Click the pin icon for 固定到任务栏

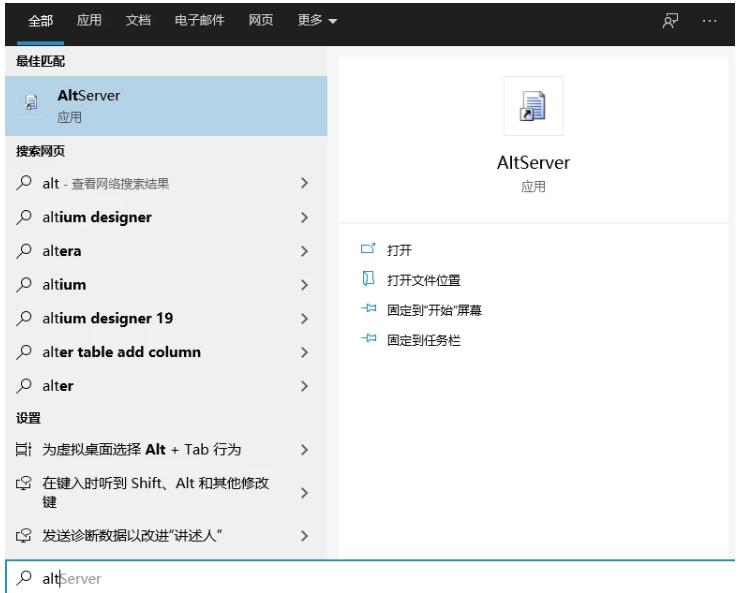[x=369, y=338]
